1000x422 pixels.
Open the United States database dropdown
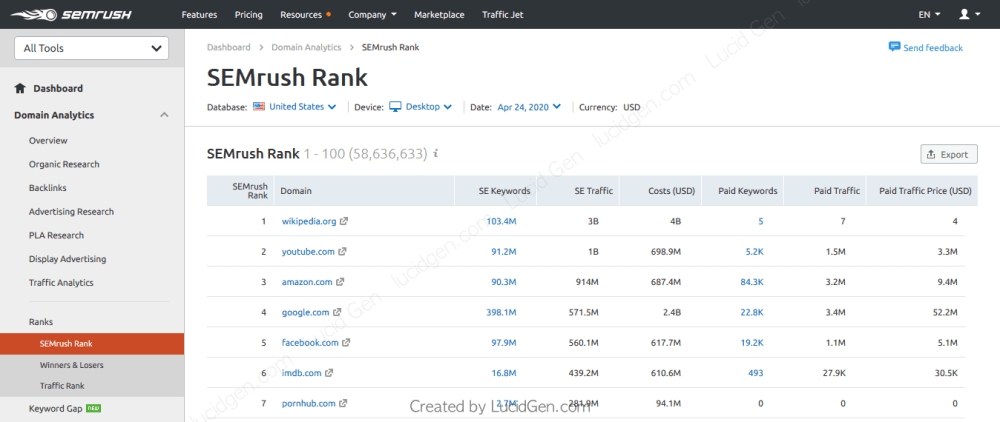pyautogui.click(x=302, y=106)
